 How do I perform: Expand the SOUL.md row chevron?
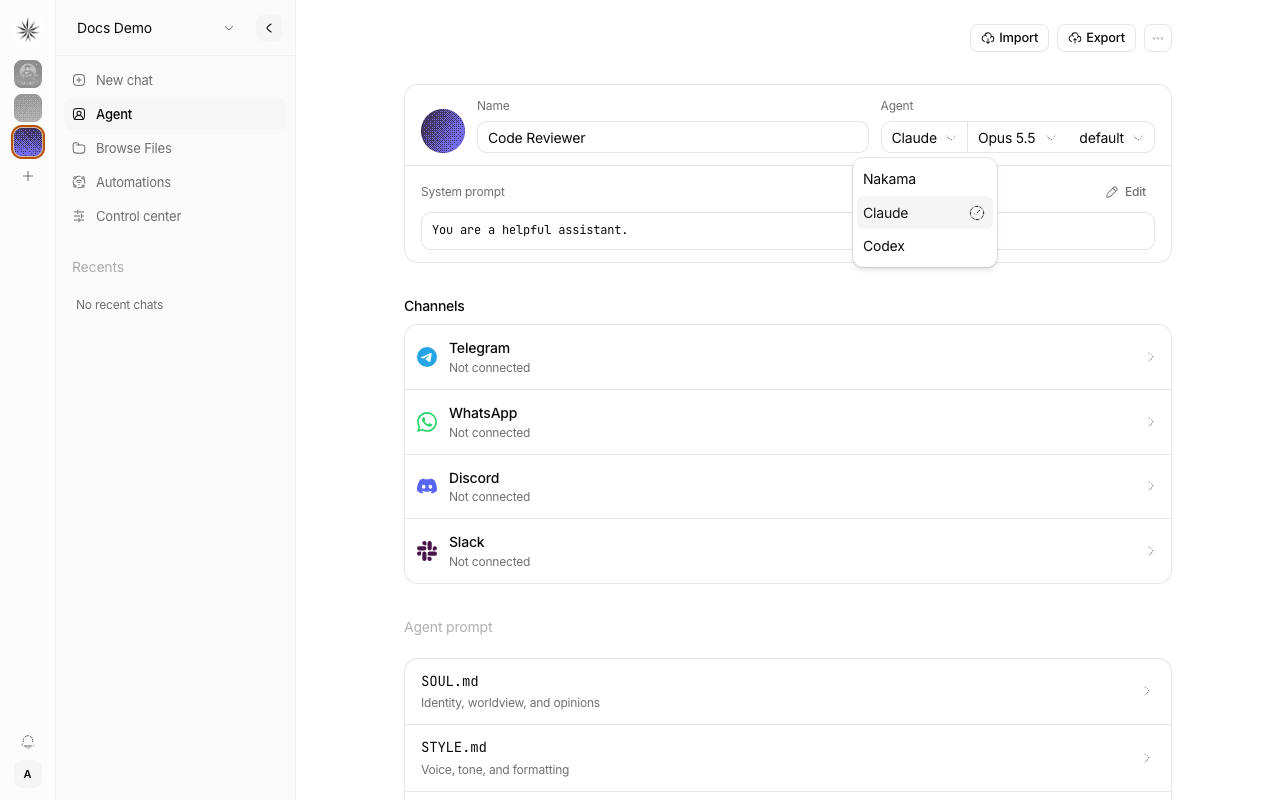[x=1147, y=691]
